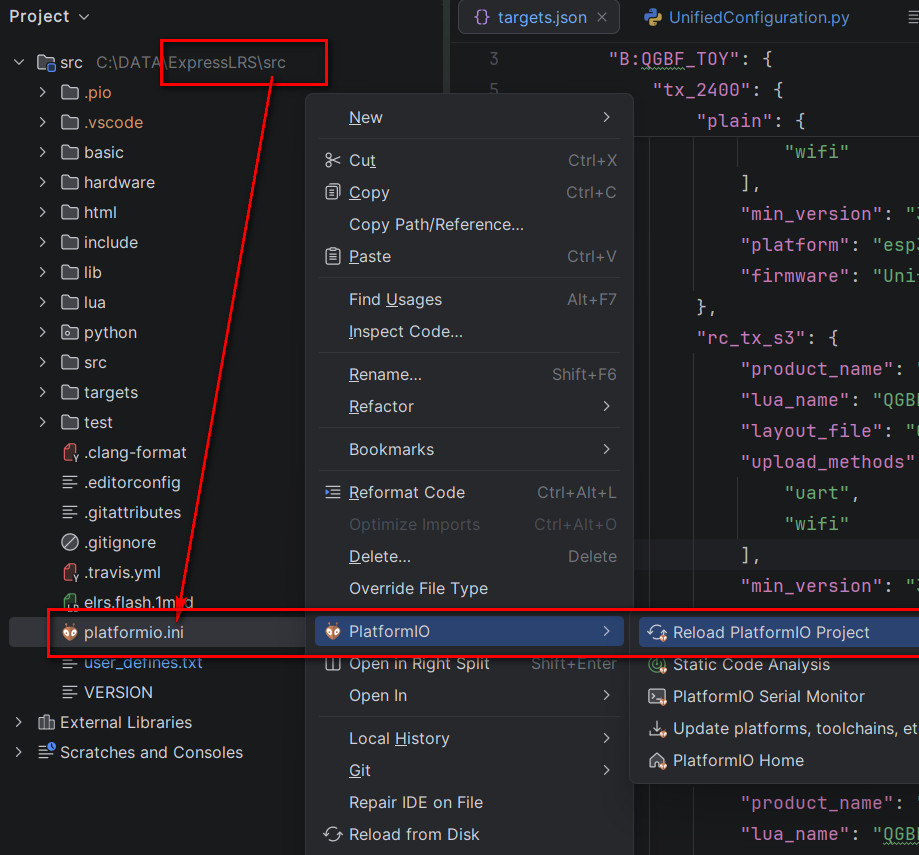
Task: Click the VERSION file icon
Action: point(70,692)
